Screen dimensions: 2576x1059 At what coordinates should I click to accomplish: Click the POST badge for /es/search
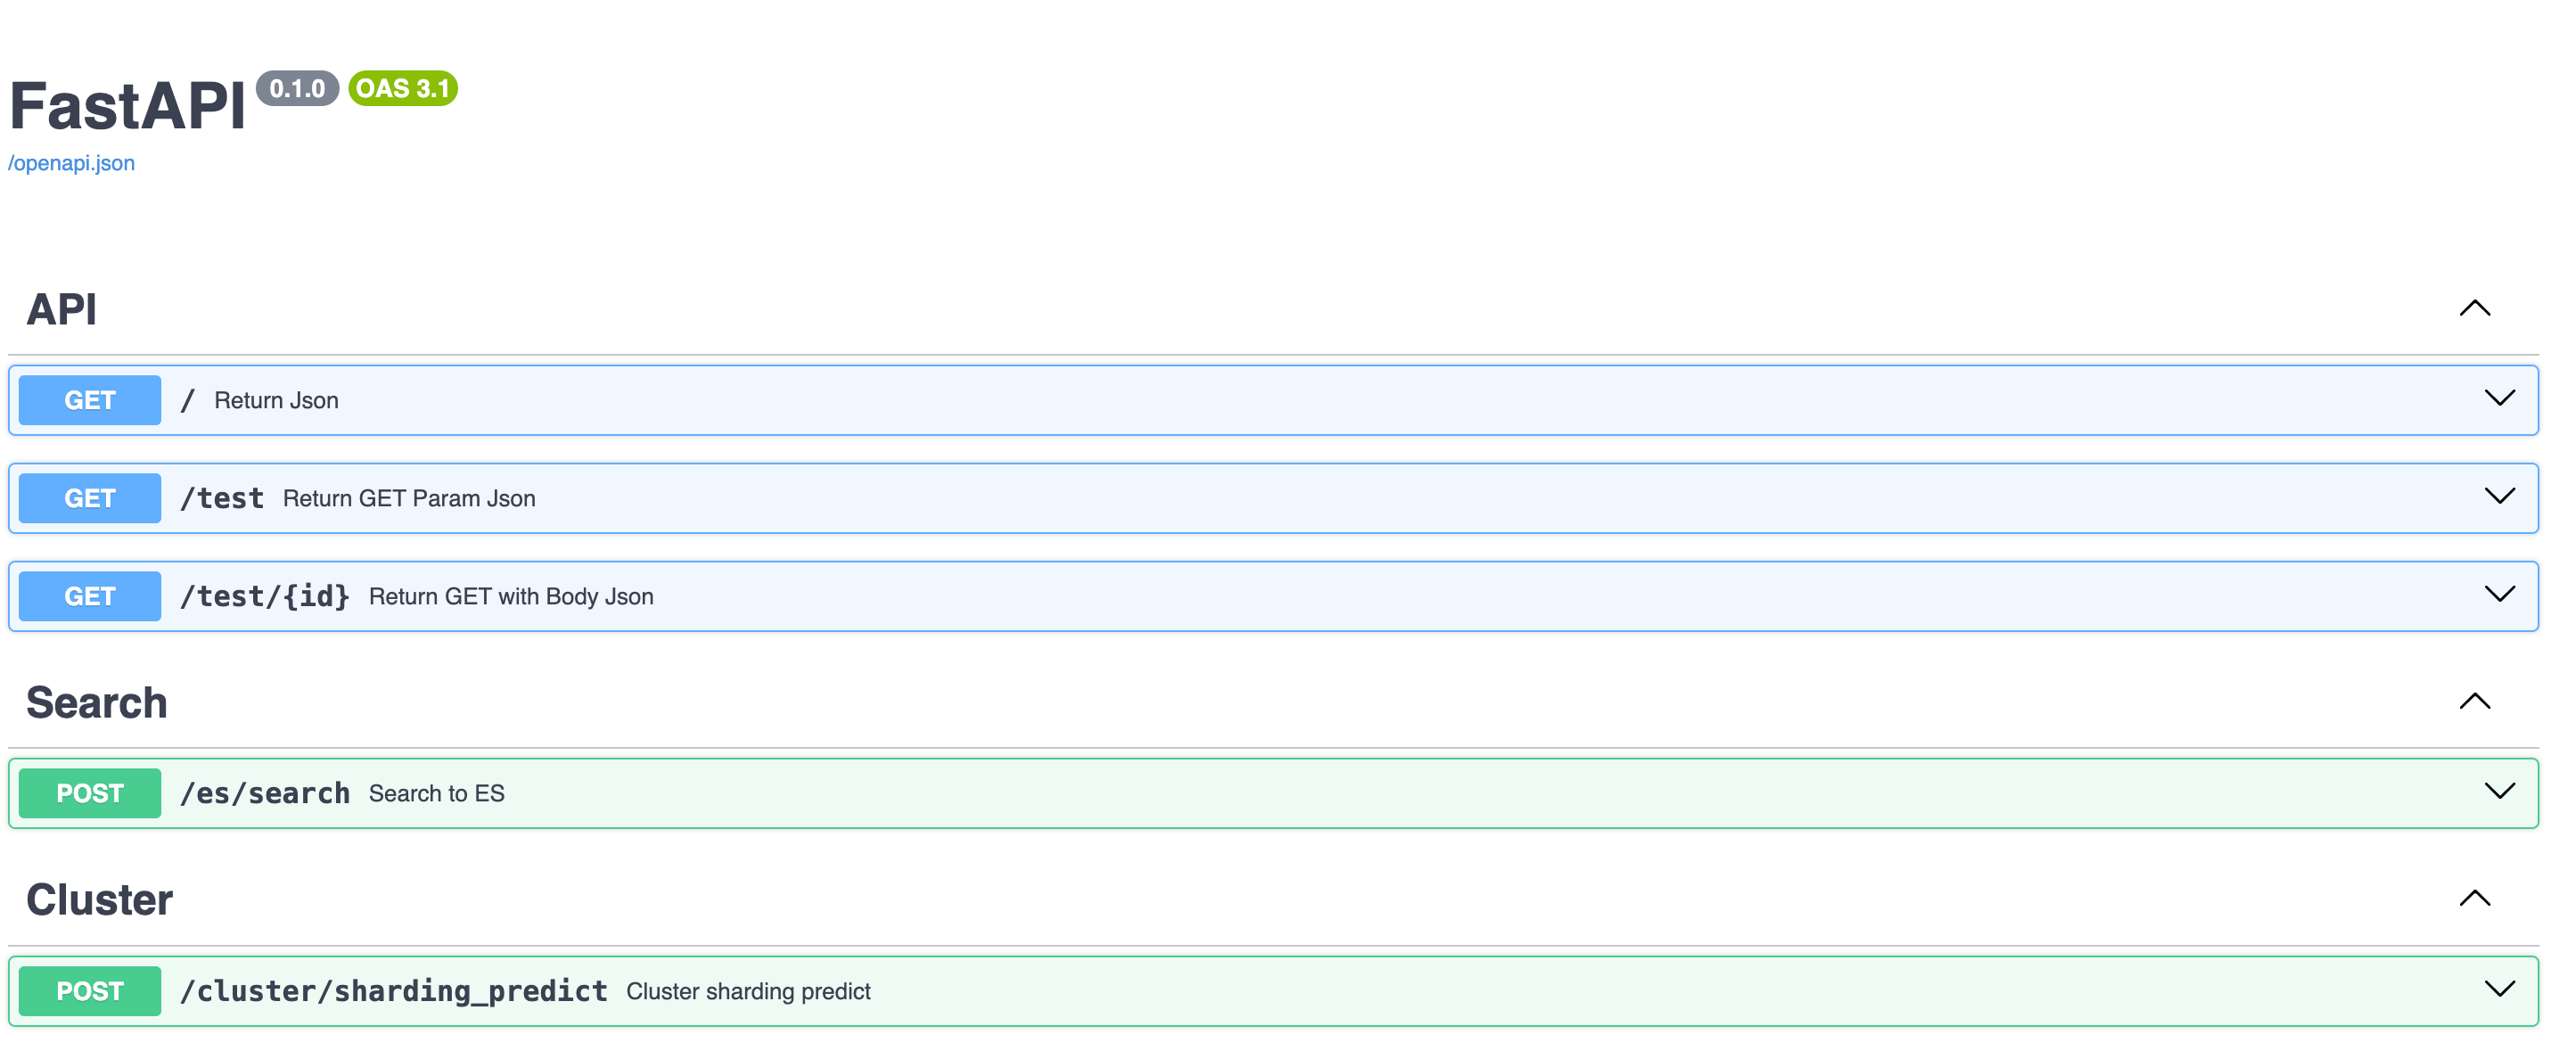click(89, 793)
